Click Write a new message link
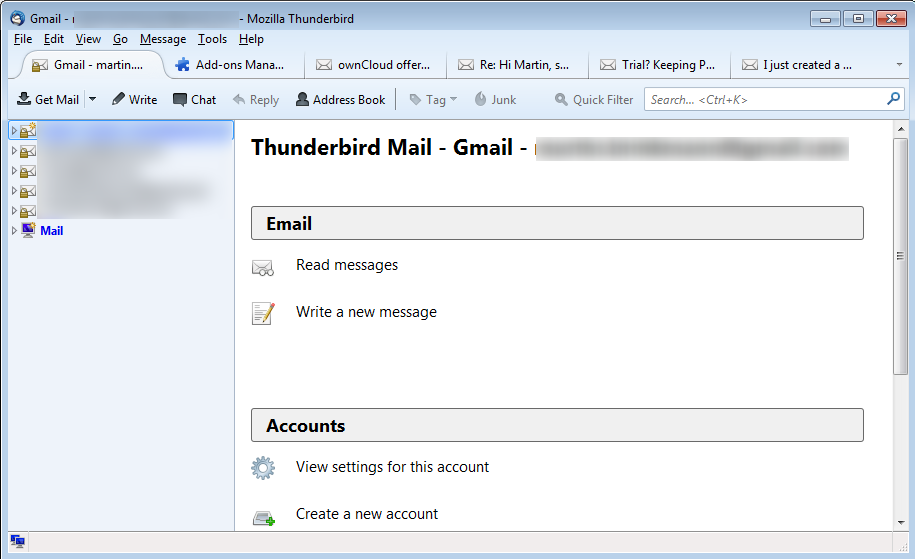The width and height of the screenshot is (915, 559). click(366, 312)
